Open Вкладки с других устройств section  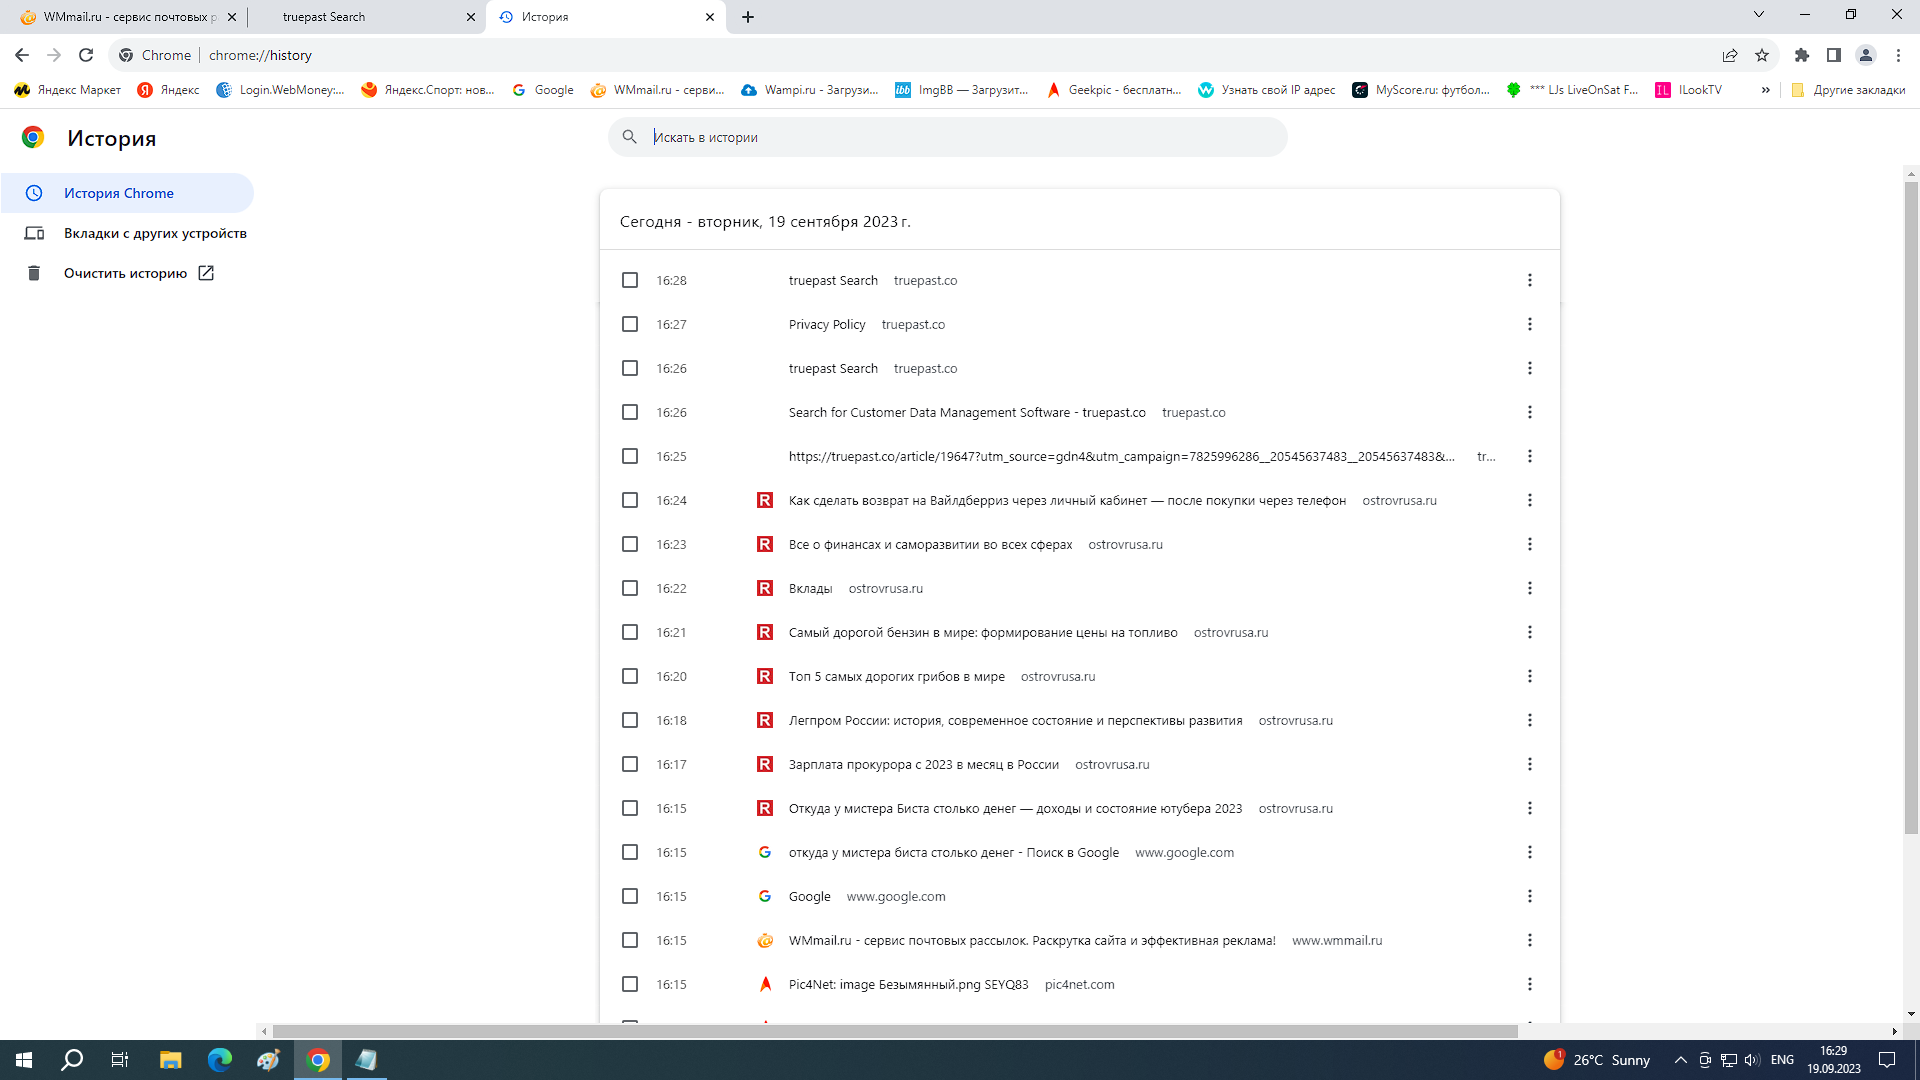pyautogui.click(x=155, y=233)
